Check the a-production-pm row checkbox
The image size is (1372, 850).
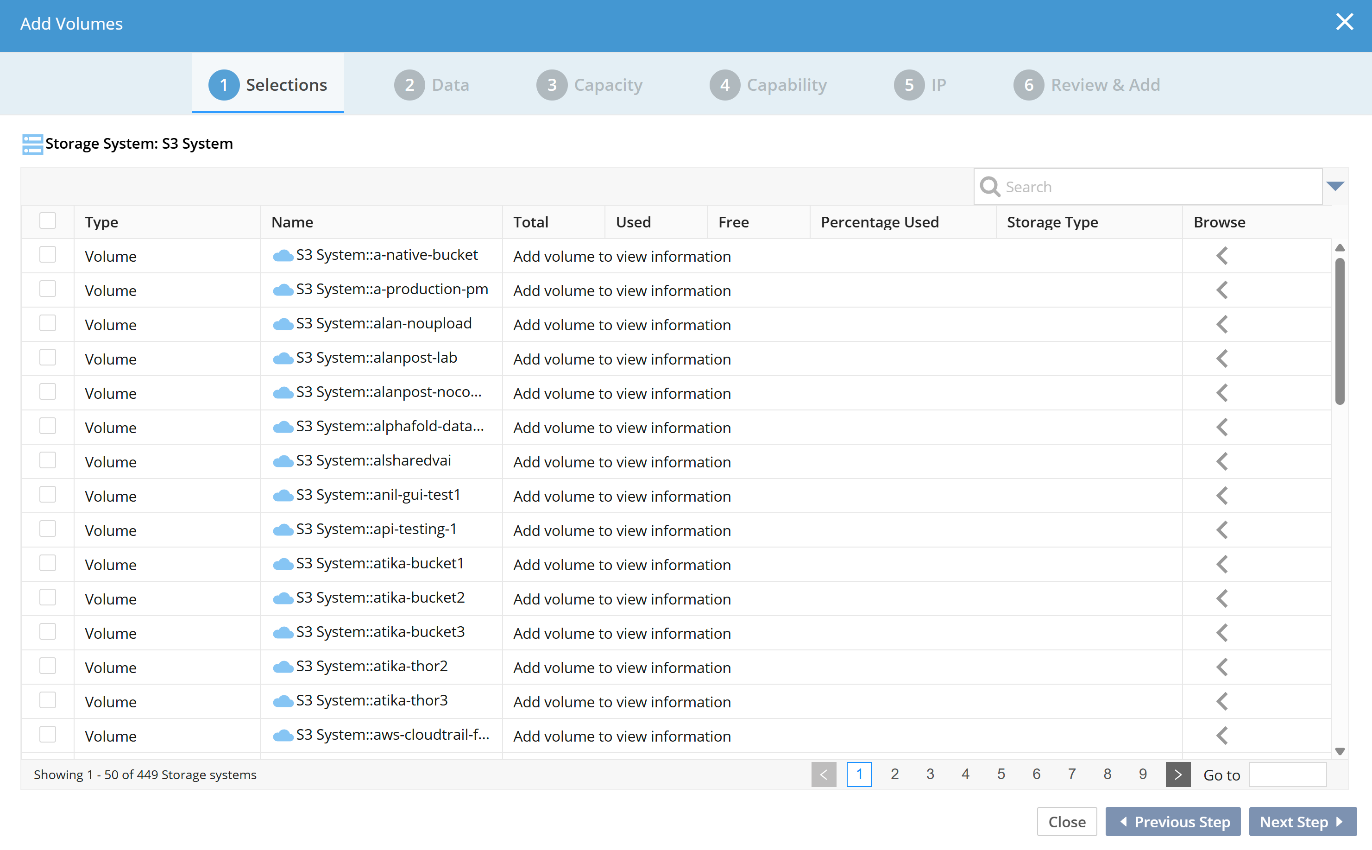coord(47,289)
